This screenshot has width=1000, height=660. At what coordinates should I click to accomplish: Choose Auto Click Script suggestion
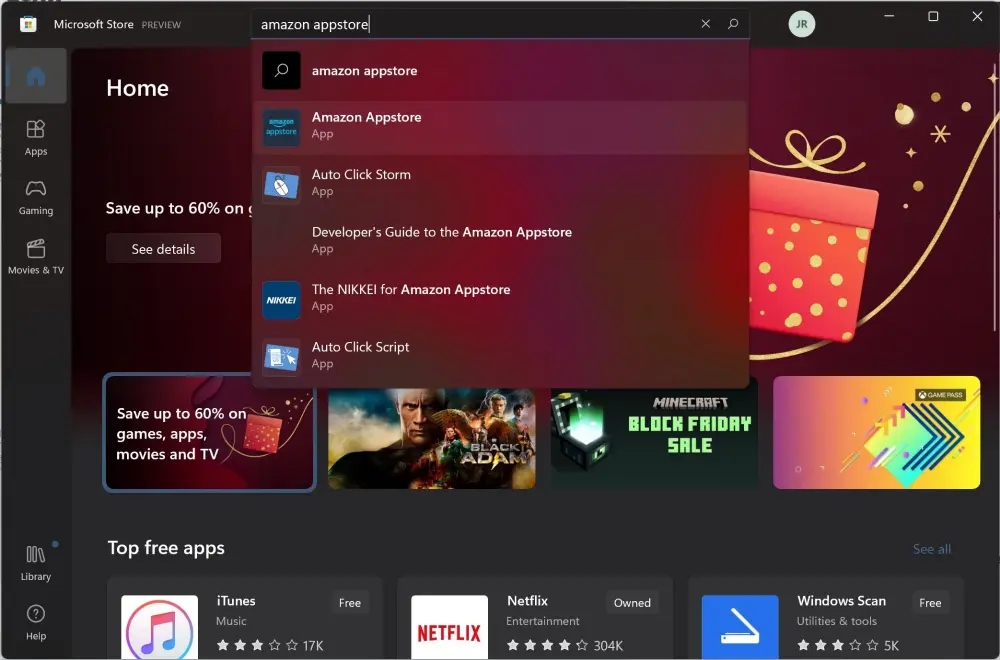coord(500,356)
